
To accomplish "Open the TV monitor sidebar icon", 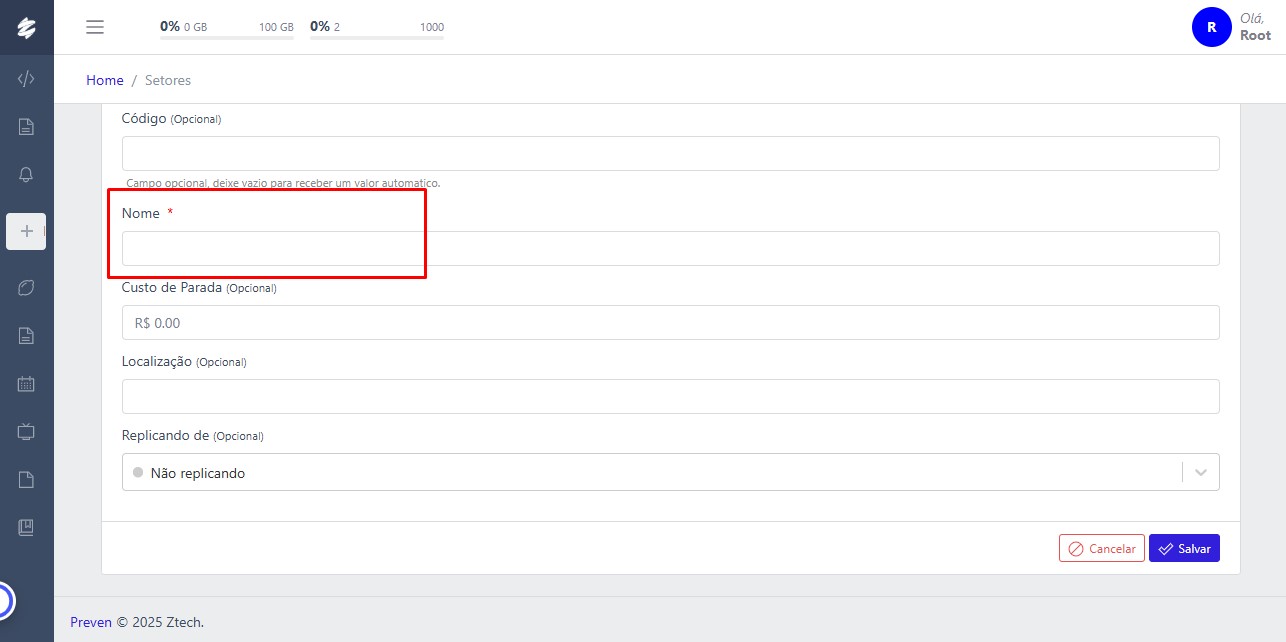I will click(27, 432).
